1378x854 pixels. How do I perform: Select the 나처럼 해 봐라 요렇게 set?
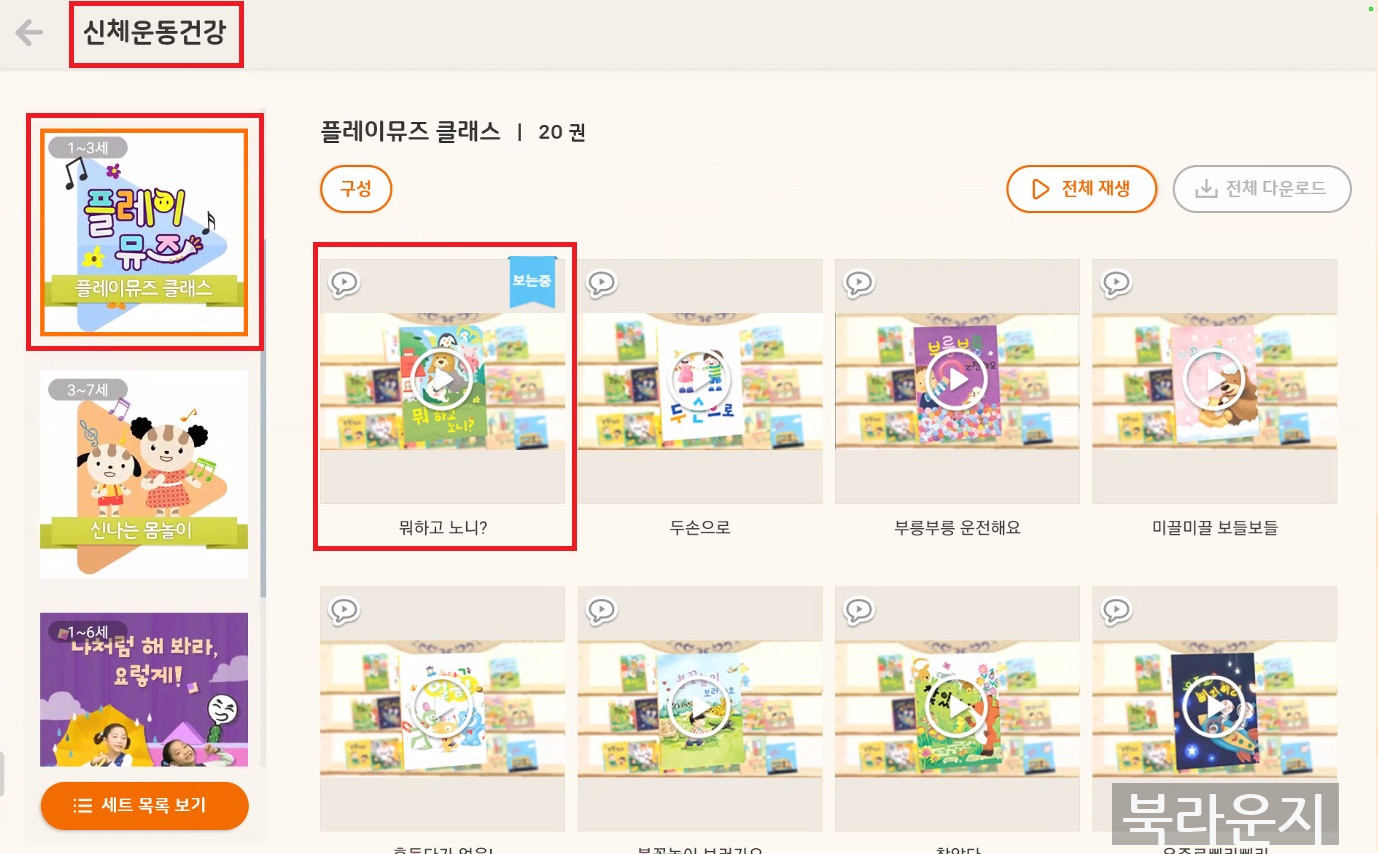pos(144,690)
